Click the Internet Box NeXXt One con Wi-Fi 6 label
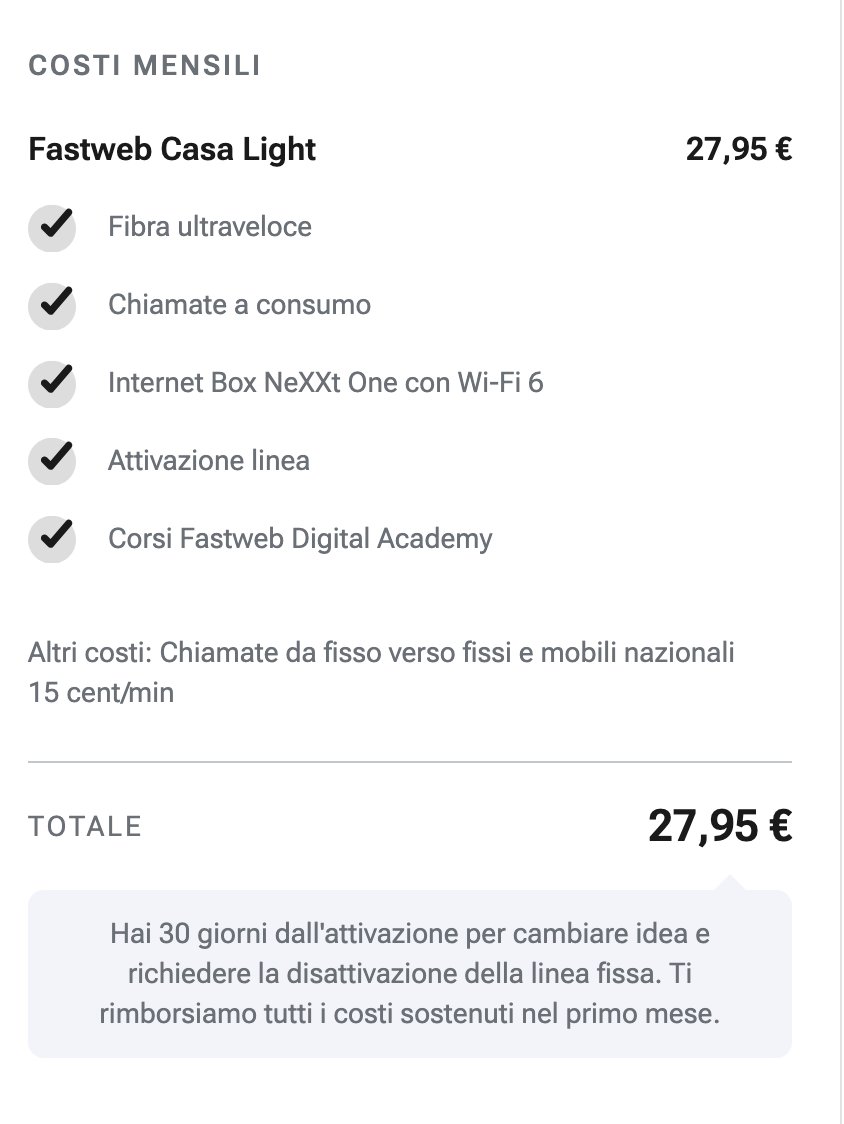The width and height of the screenshot is (844, 1124). coord(325,382)
